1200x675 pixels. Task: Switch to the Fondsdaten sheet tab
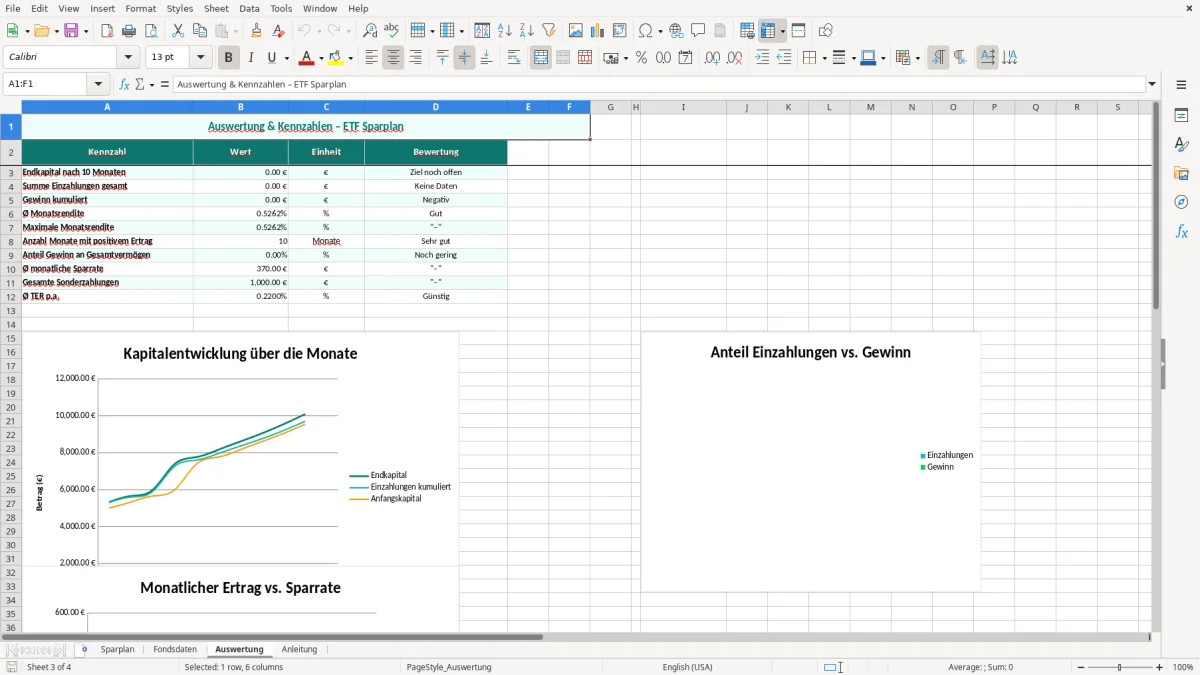(x=175, y=650)
